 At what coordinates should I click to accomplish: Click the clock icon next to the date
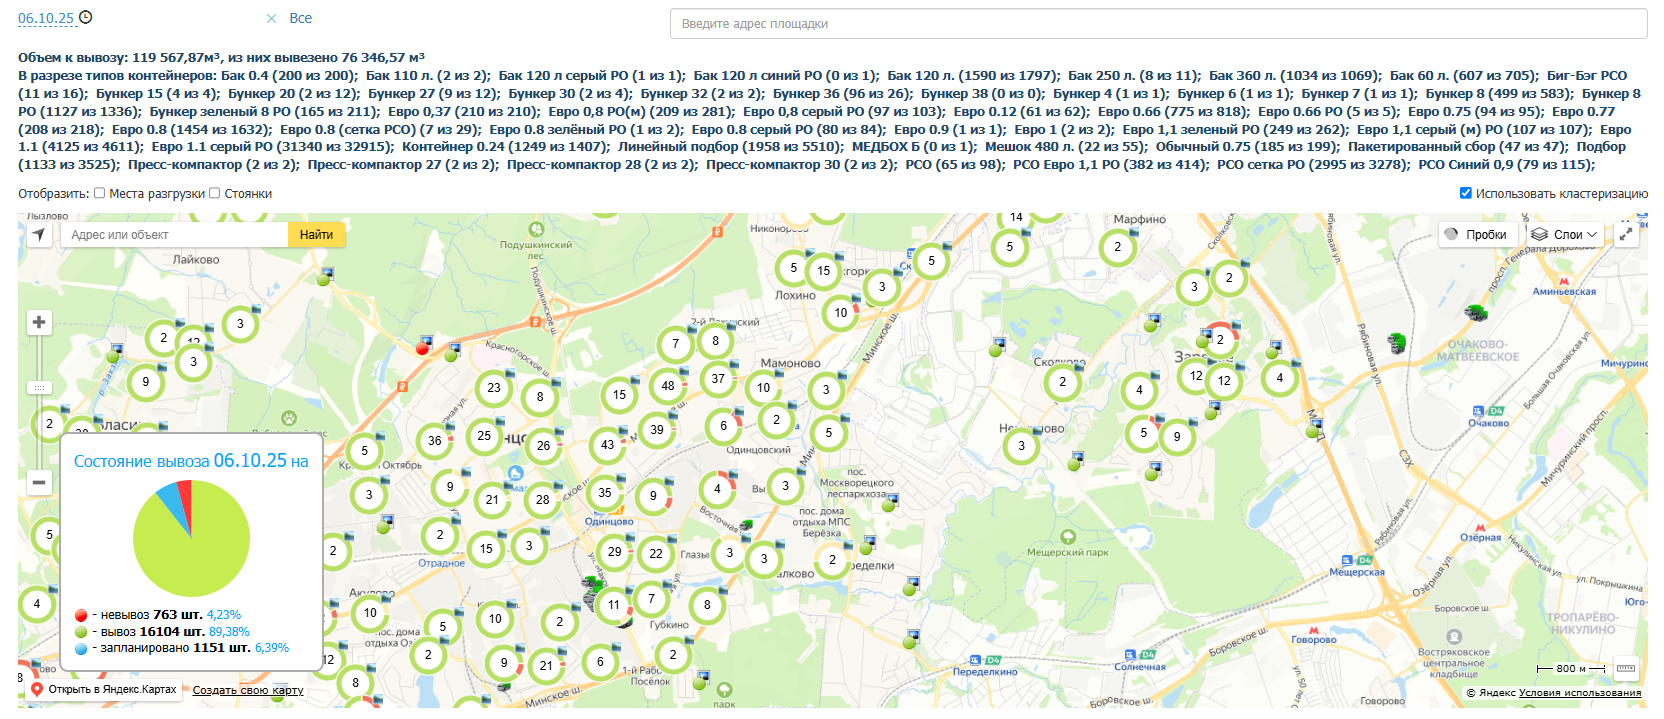(86, 17)
